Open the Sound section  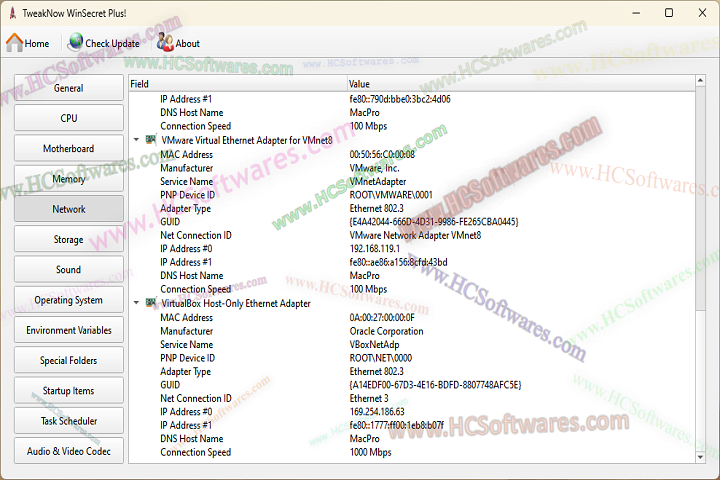click(69, 270)
